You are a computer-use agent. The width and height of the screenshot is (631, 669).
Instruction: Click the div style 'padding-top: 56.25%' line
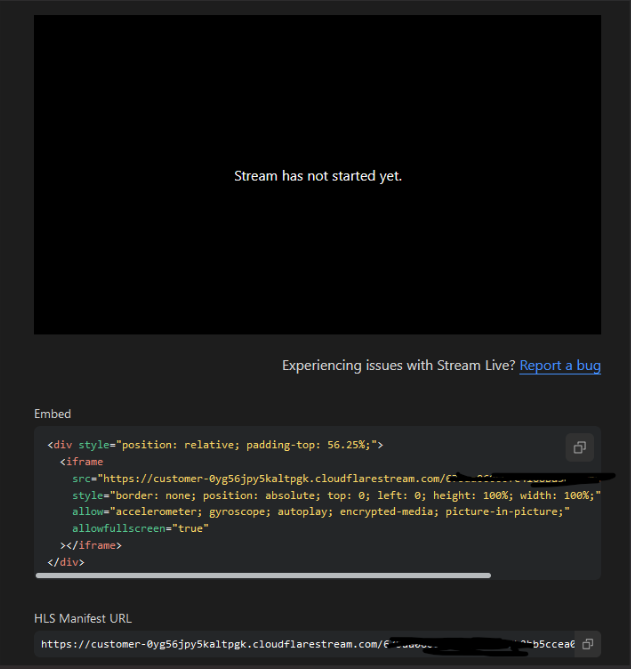click(x=215, y=445)
